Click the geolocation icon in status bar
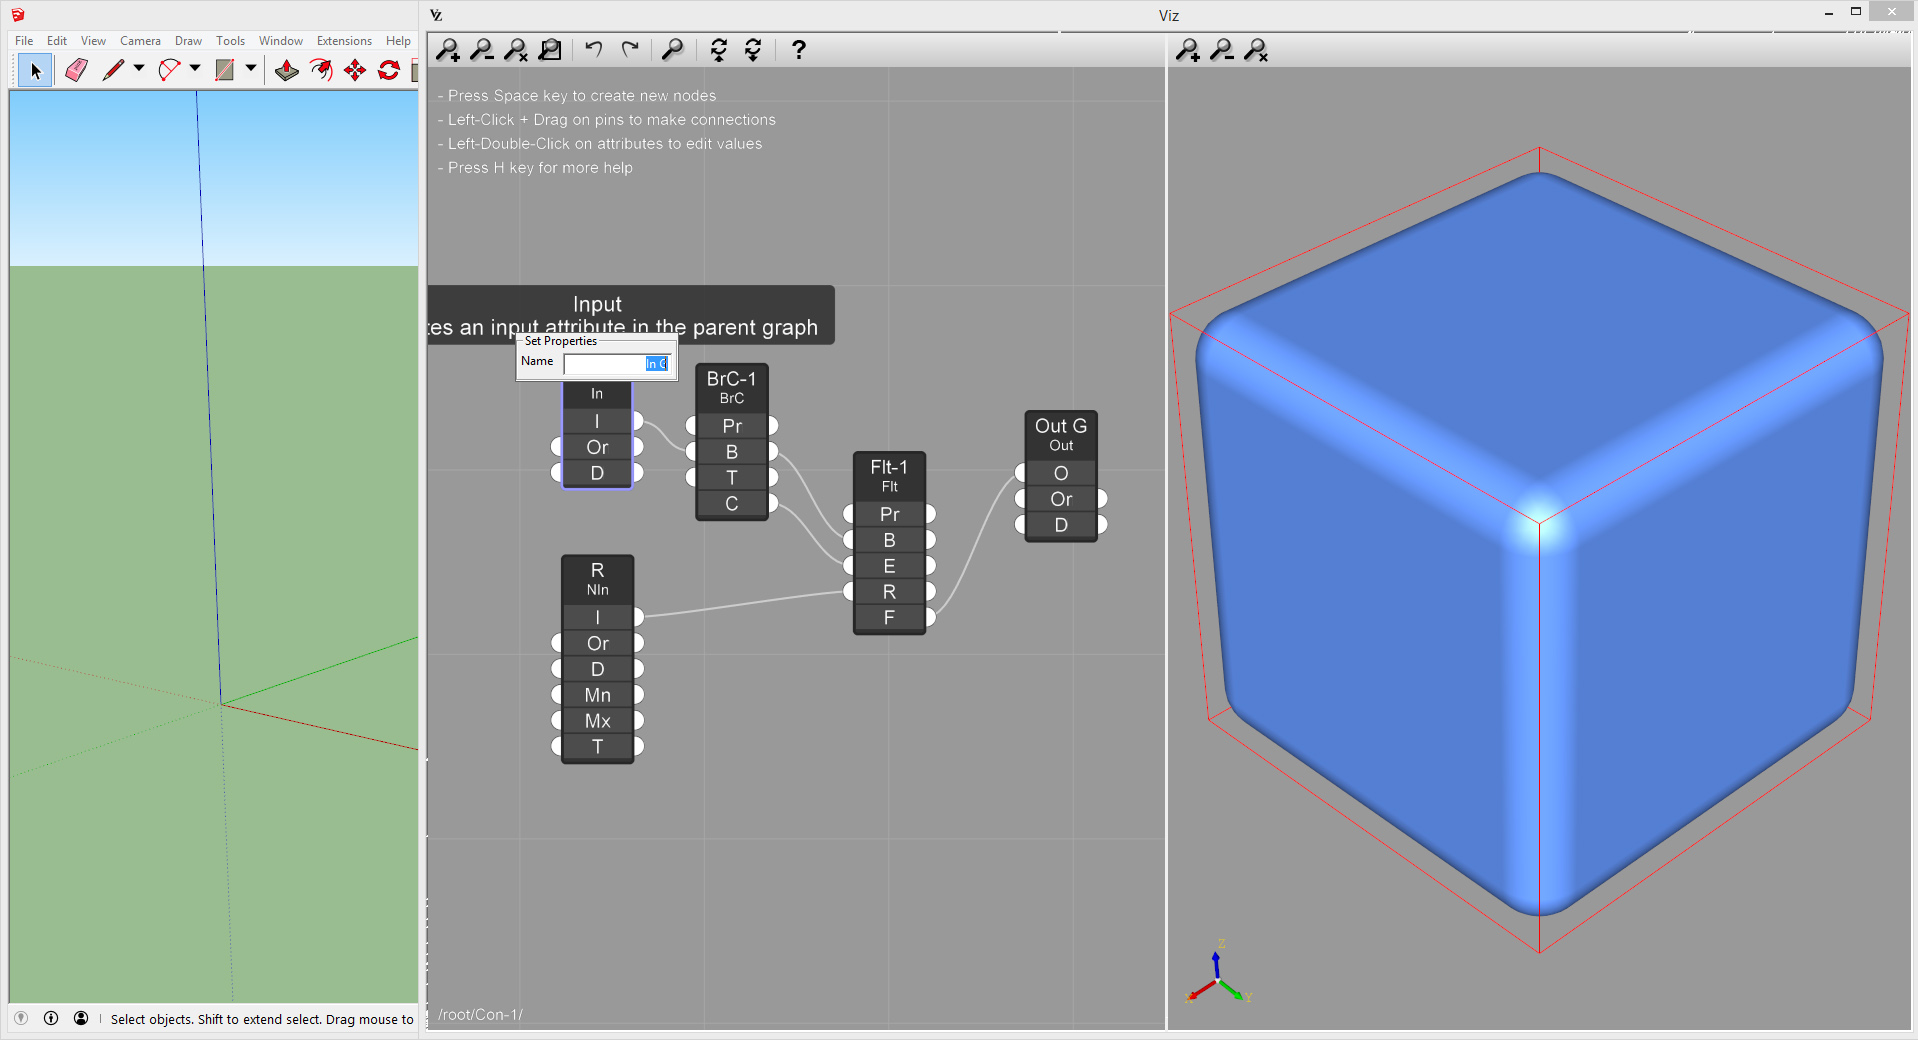 point(21,1019)
